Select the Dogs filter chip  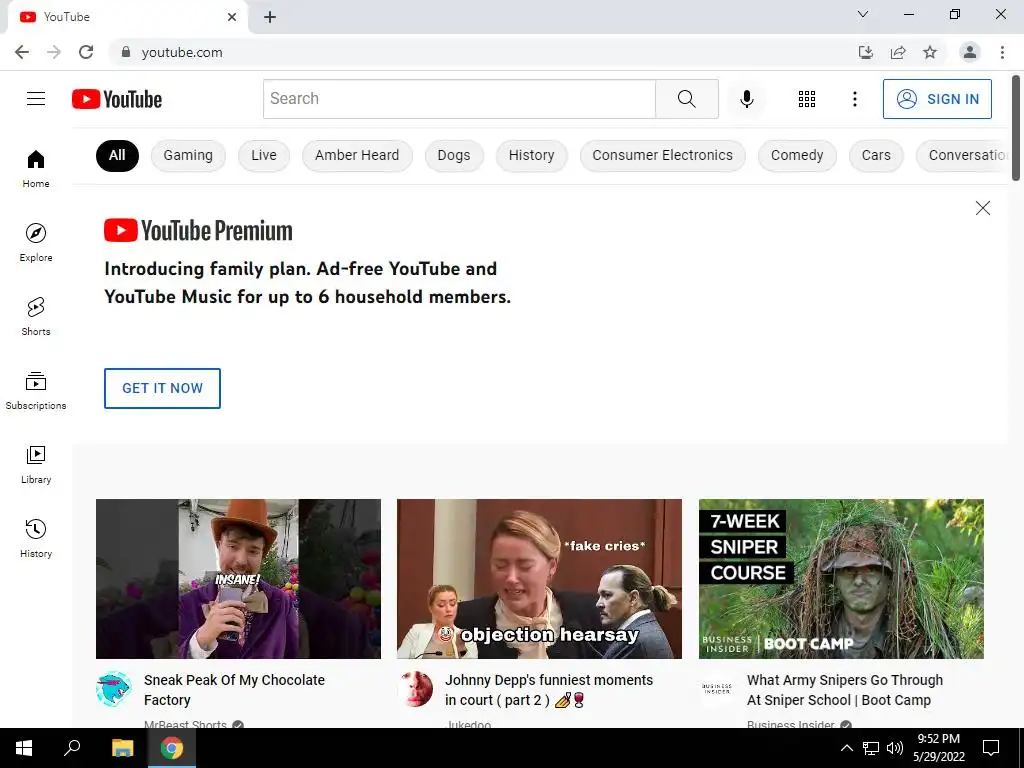tap(454, 155)
